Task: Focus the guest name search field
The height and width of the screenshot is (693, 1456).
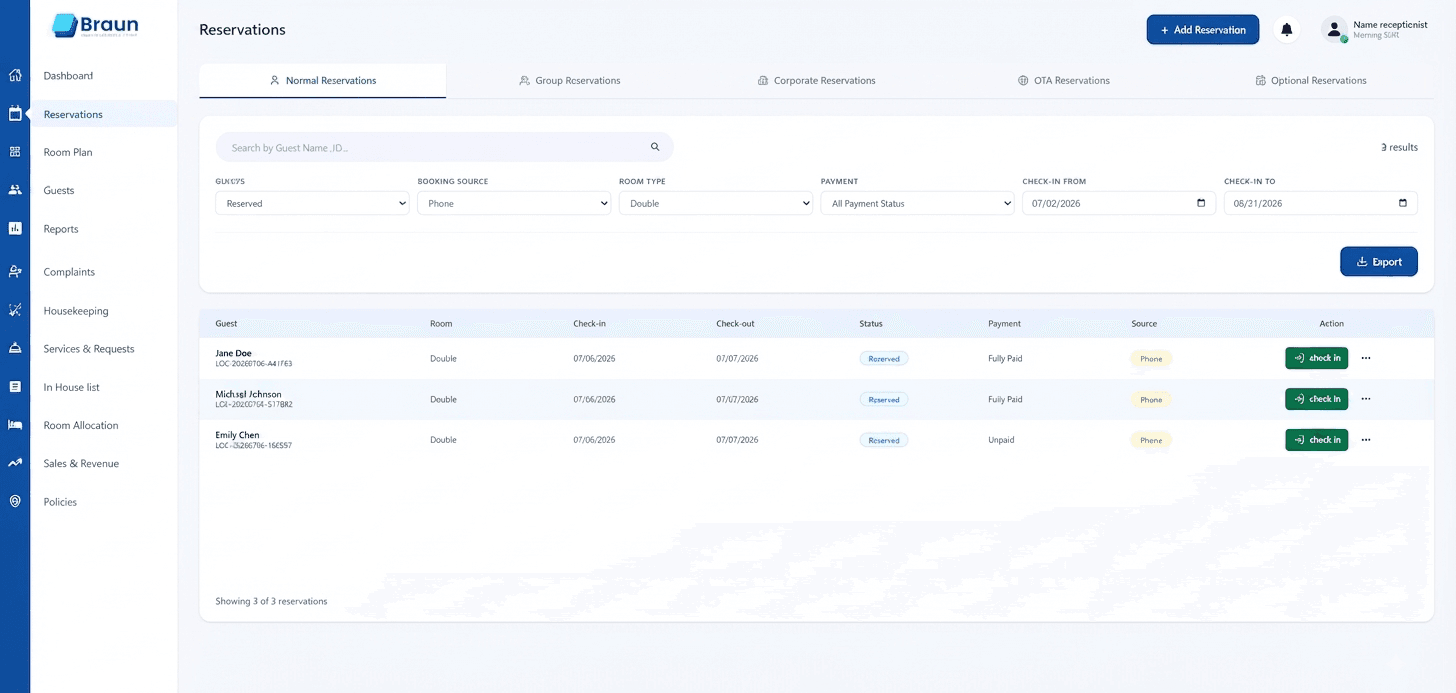Action: pos(444,147)
